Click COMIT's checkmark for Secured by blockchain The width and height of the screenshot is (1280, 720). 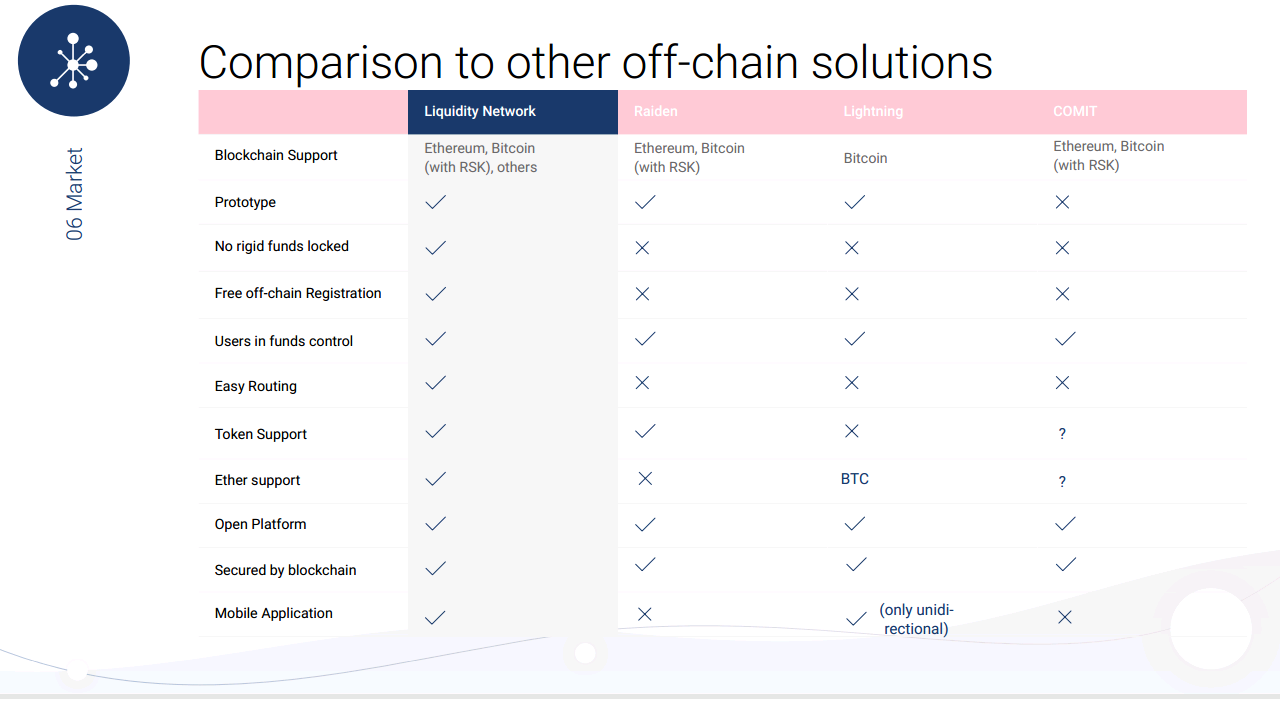1065,565
